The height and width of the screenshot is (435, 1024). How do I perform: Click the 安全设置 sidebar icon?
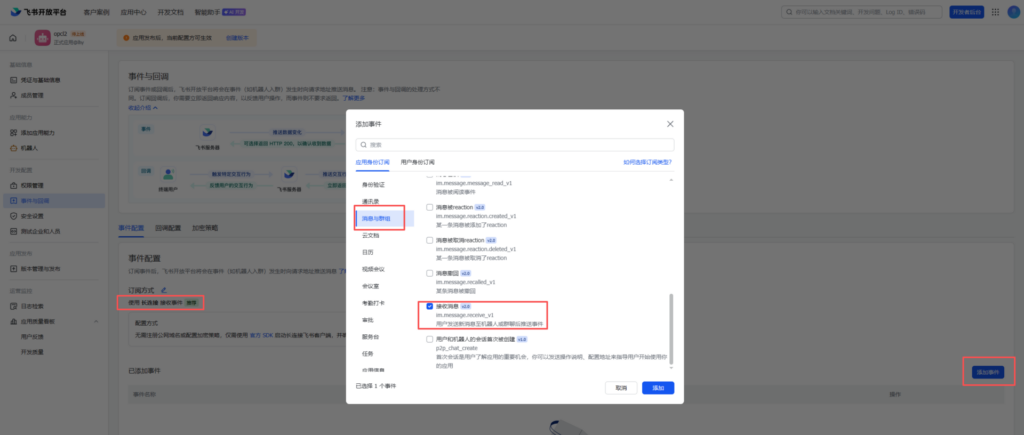coord(13,215)
